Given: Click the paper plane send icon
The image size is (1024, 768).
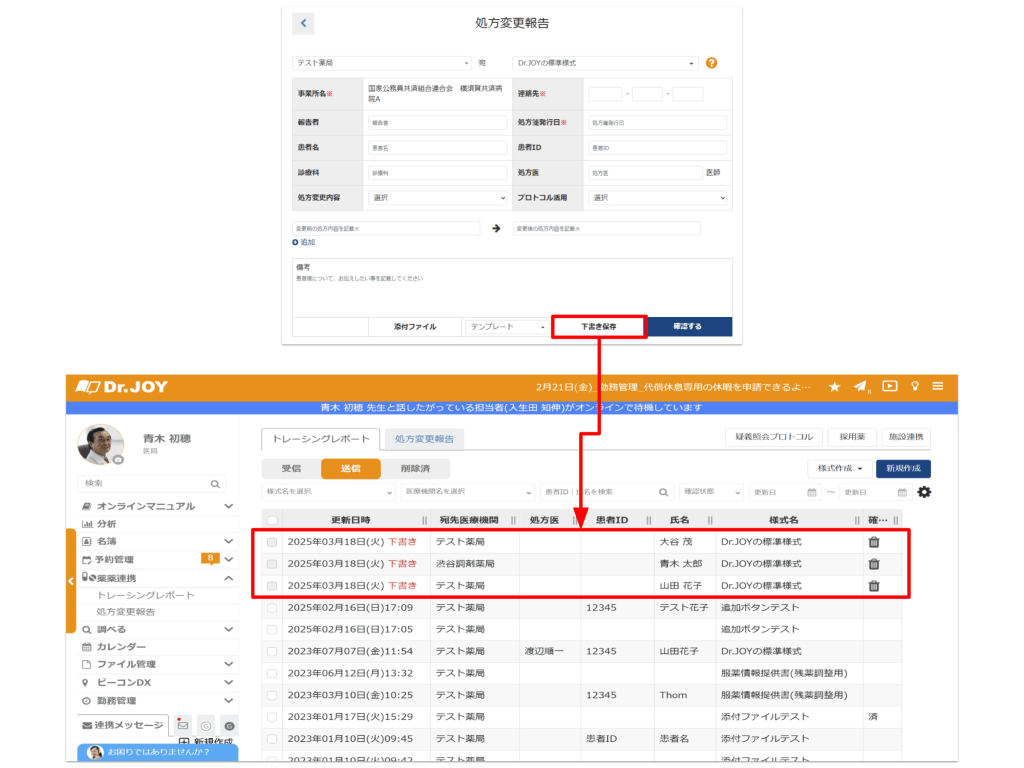Looking at the screenshot, I should (860, 387).
